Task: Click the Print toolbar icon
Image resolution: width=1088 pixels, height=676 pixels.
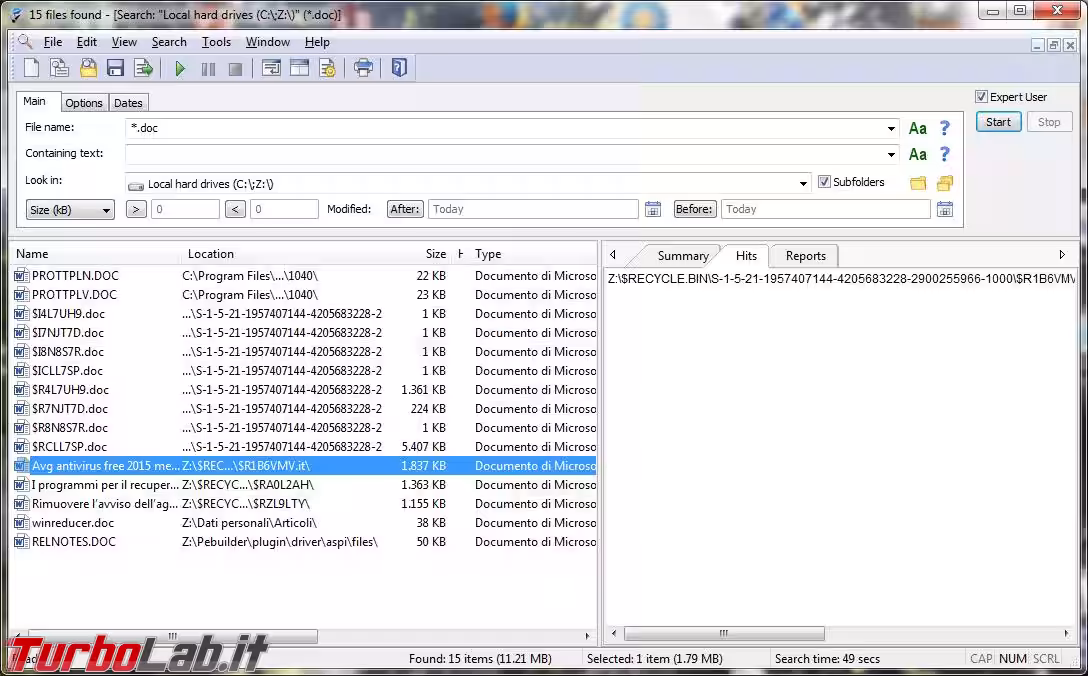Action: (364, 68)
